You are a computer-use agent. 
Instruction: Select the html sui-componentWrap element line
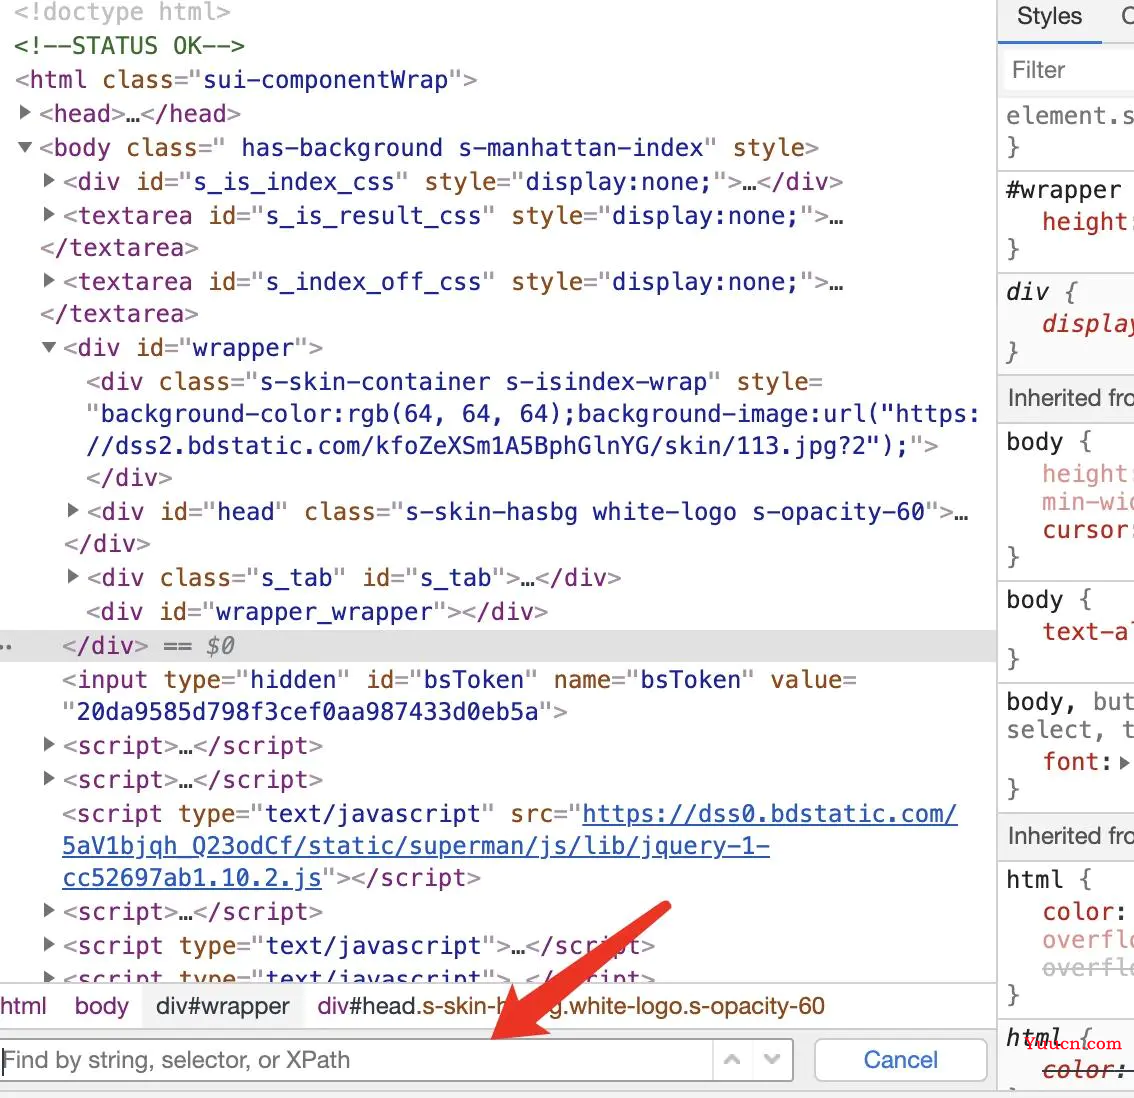pyautogui.click(x=246, y=80)
